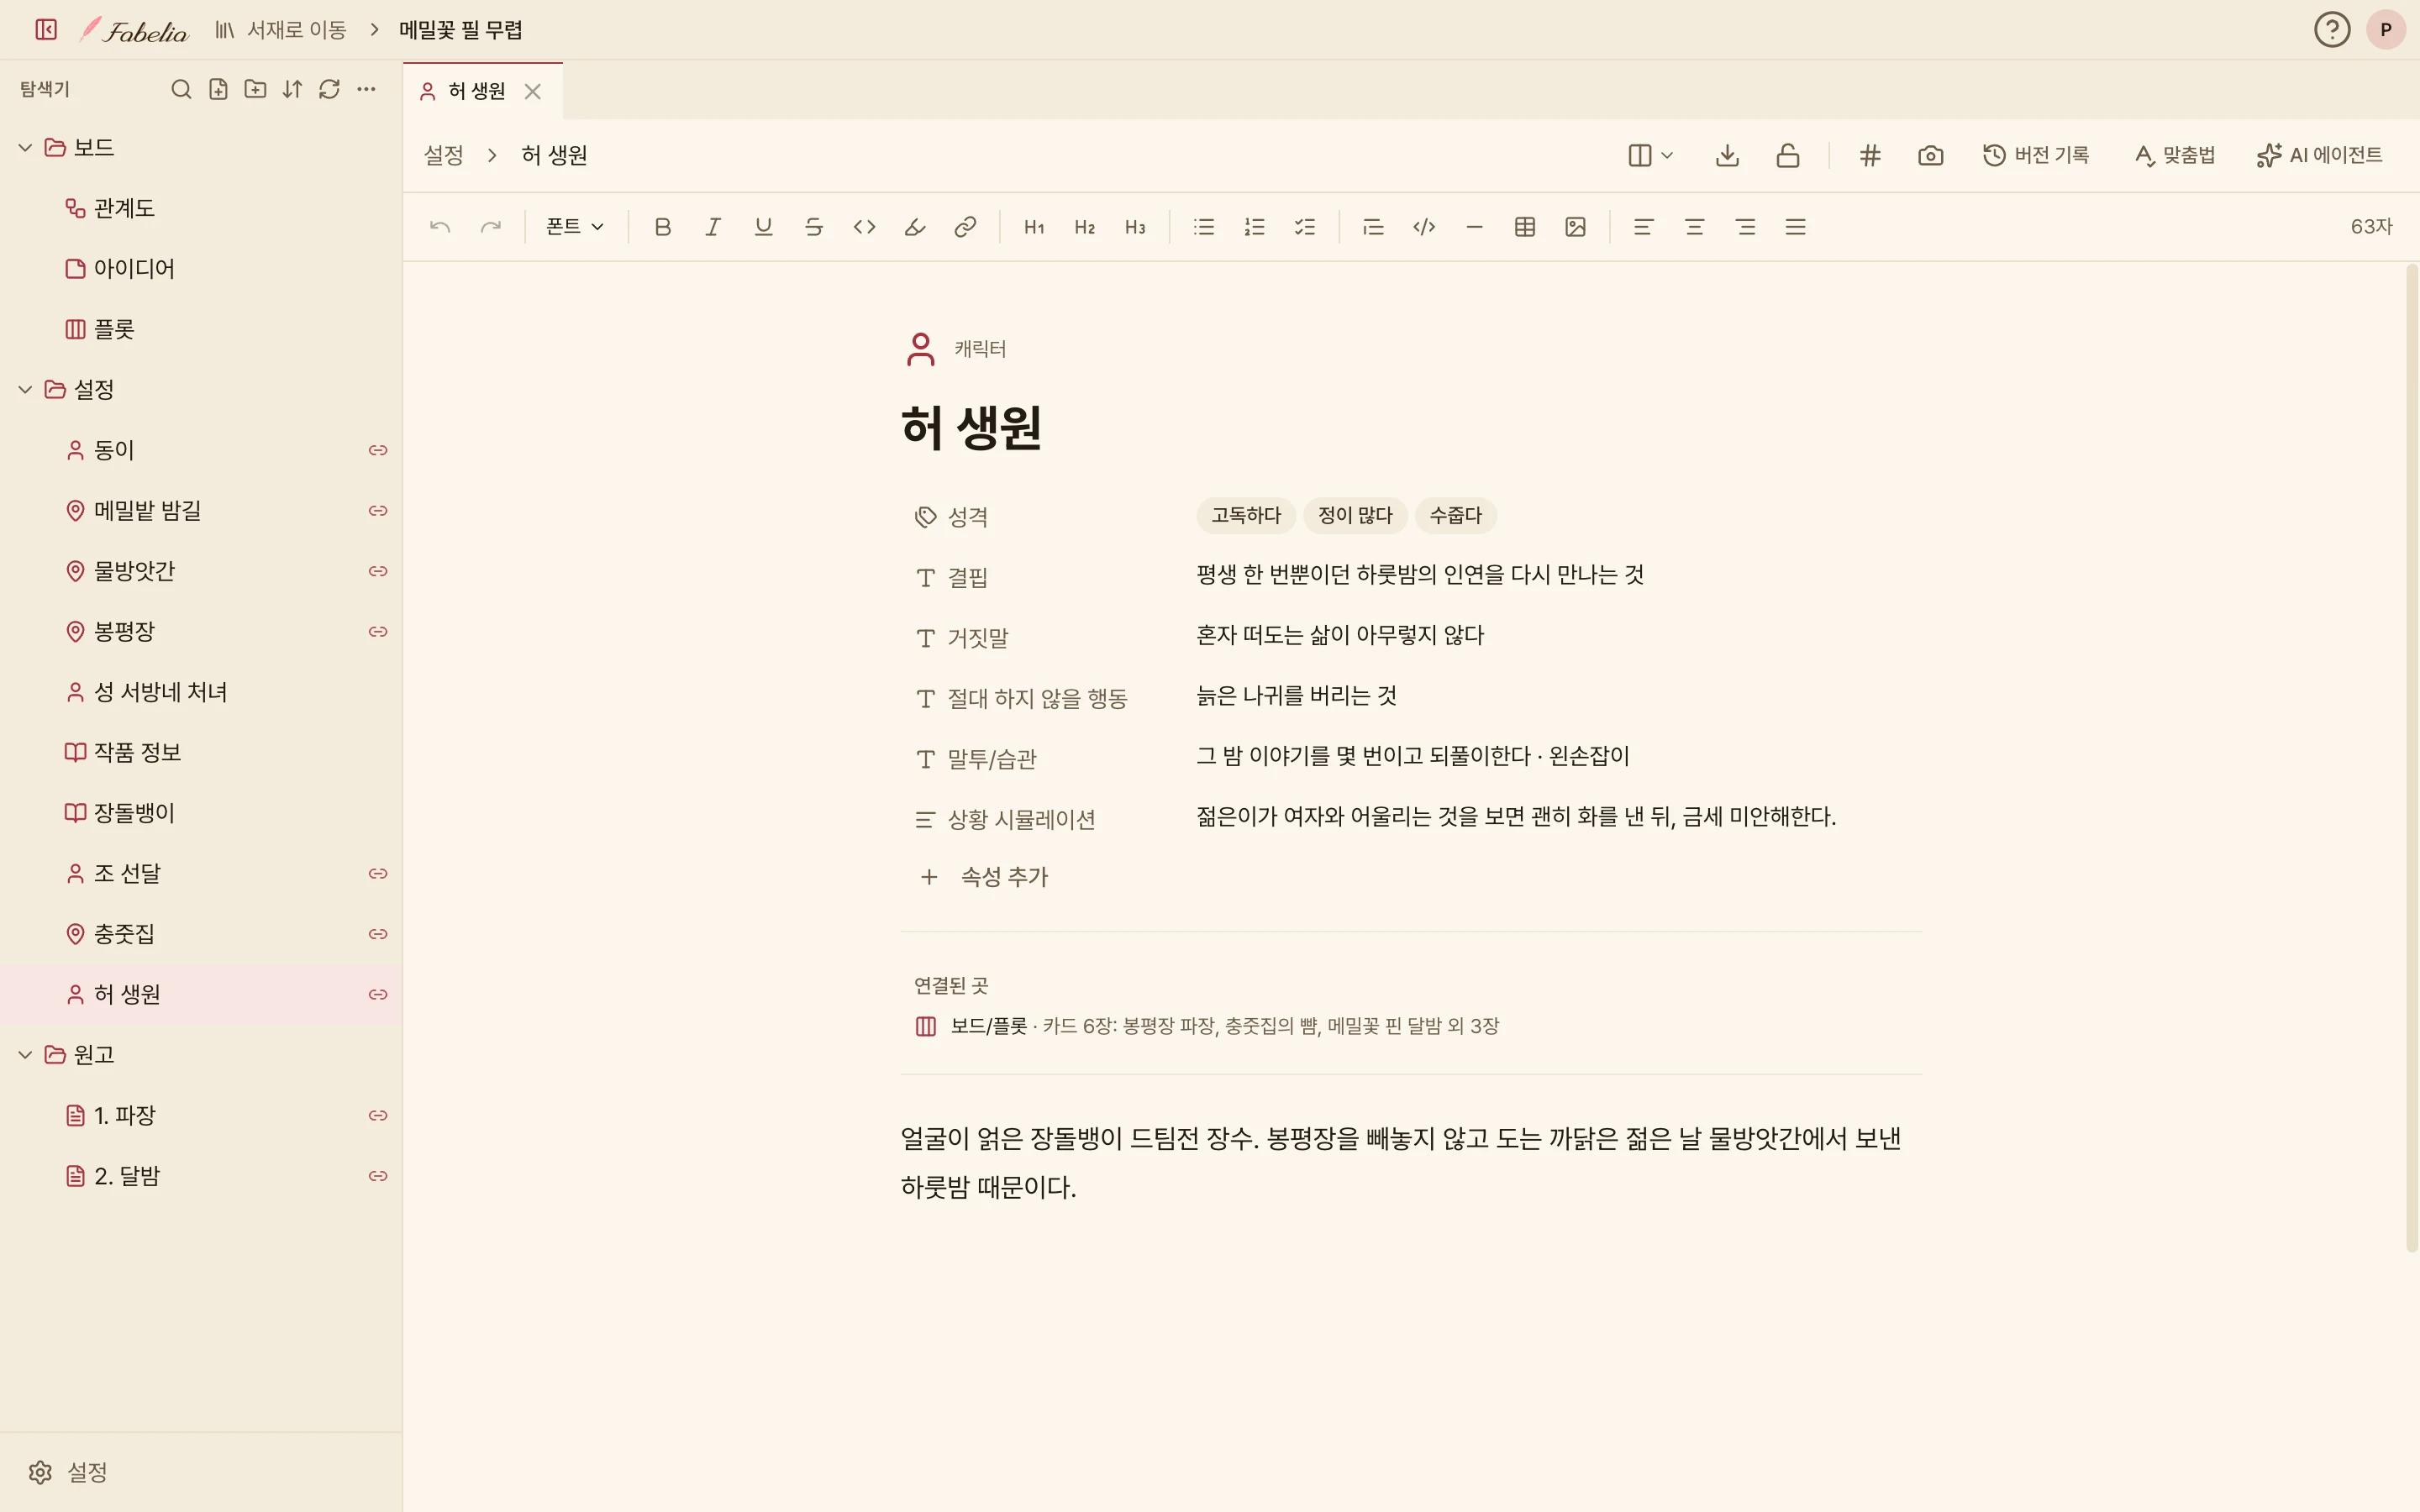Open the split layout dropdown
2420x1512 pixels.
point(1650,155)
